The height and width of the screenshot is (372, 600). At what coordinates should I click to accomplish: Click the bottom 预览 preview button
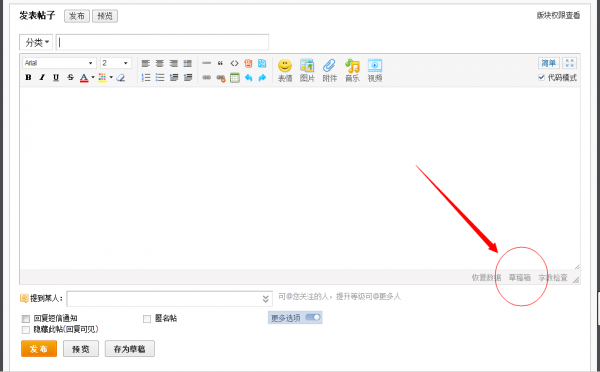tap(81, 349)
